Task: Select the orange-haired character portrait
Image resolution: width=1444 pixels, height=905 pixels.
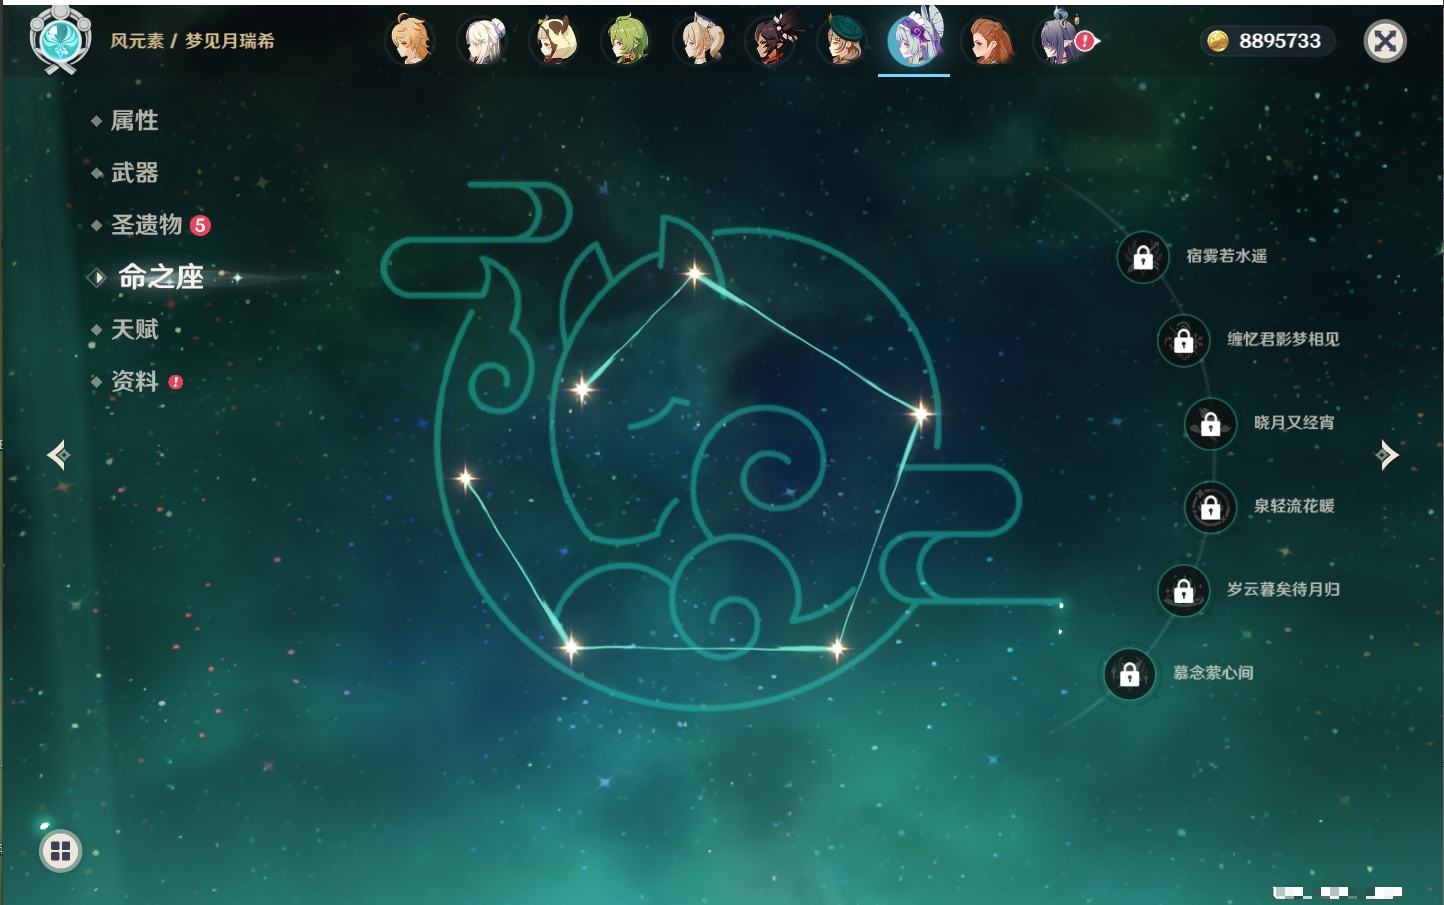Action: [989, 41]
